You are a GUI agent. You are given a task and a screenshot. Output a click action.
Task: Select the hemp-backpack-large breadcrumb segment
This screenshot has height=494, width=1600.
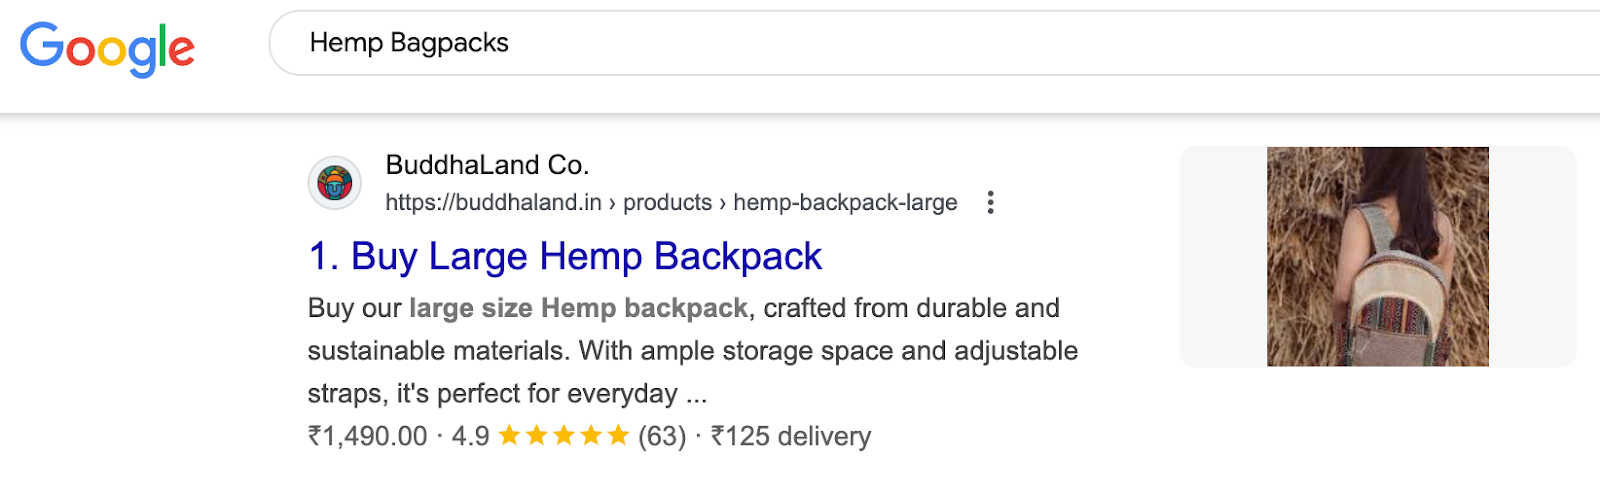click(845, 203)
